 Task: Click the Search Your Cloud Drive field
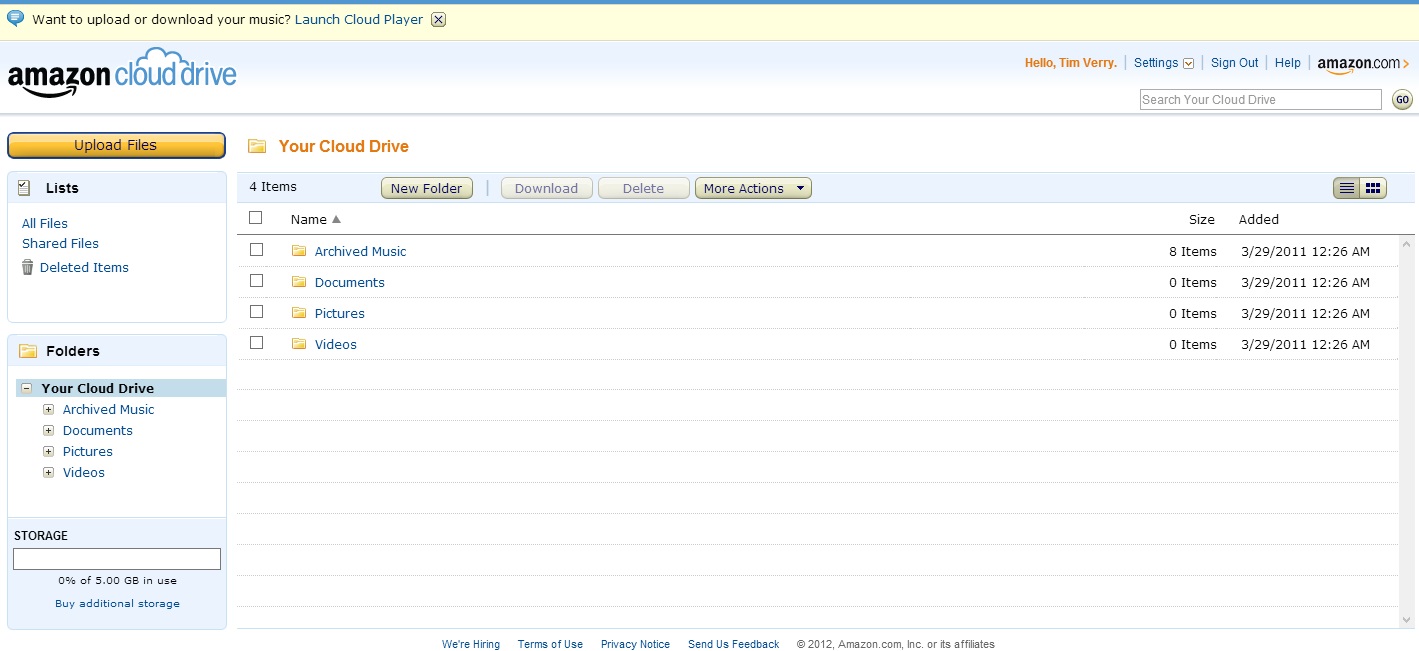1259,99
